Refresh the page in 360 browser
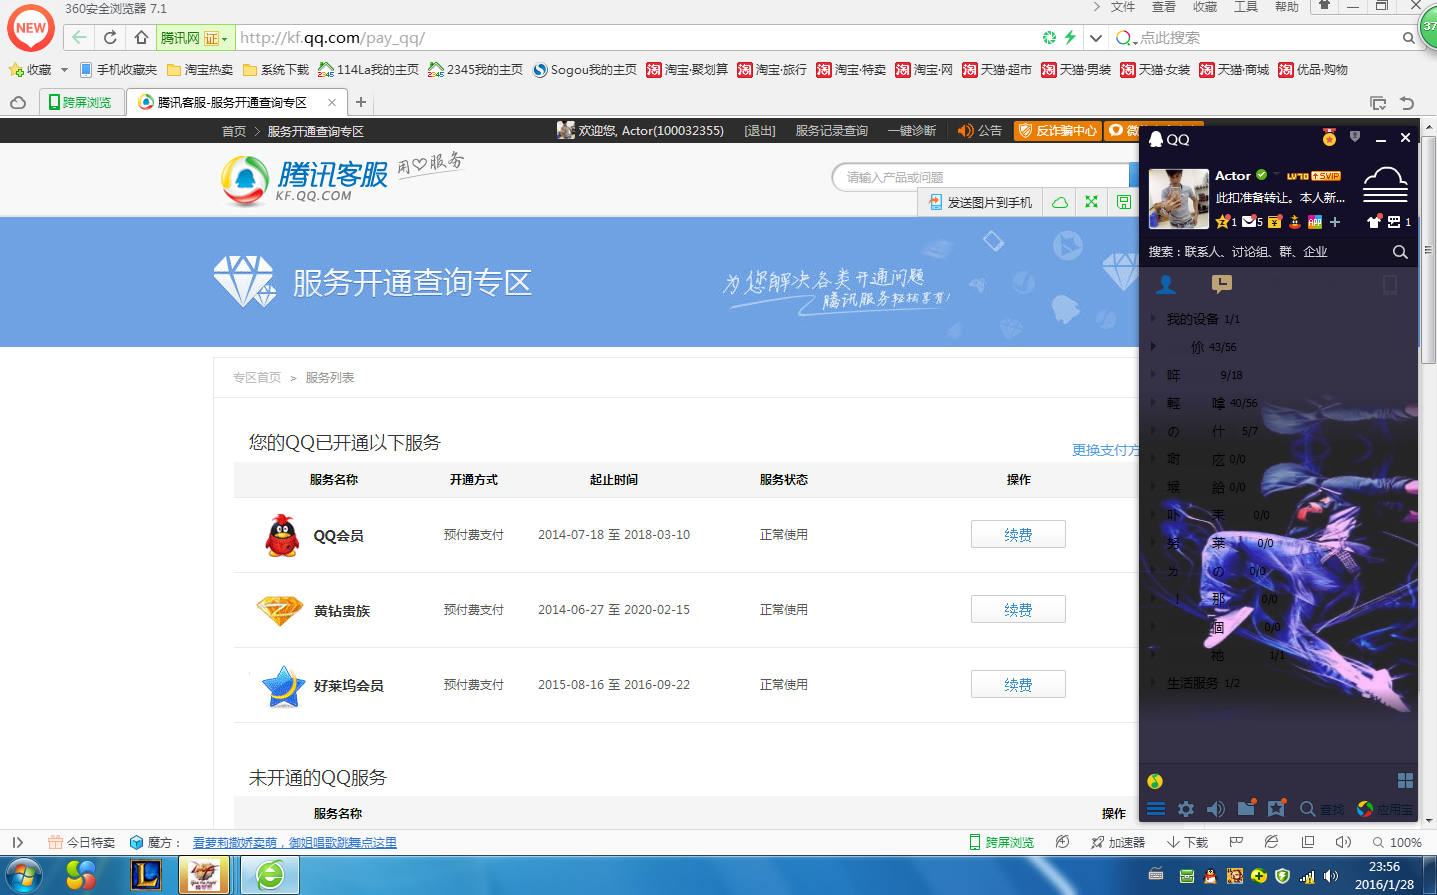The image size is (1437, 895). pos(110,37)
